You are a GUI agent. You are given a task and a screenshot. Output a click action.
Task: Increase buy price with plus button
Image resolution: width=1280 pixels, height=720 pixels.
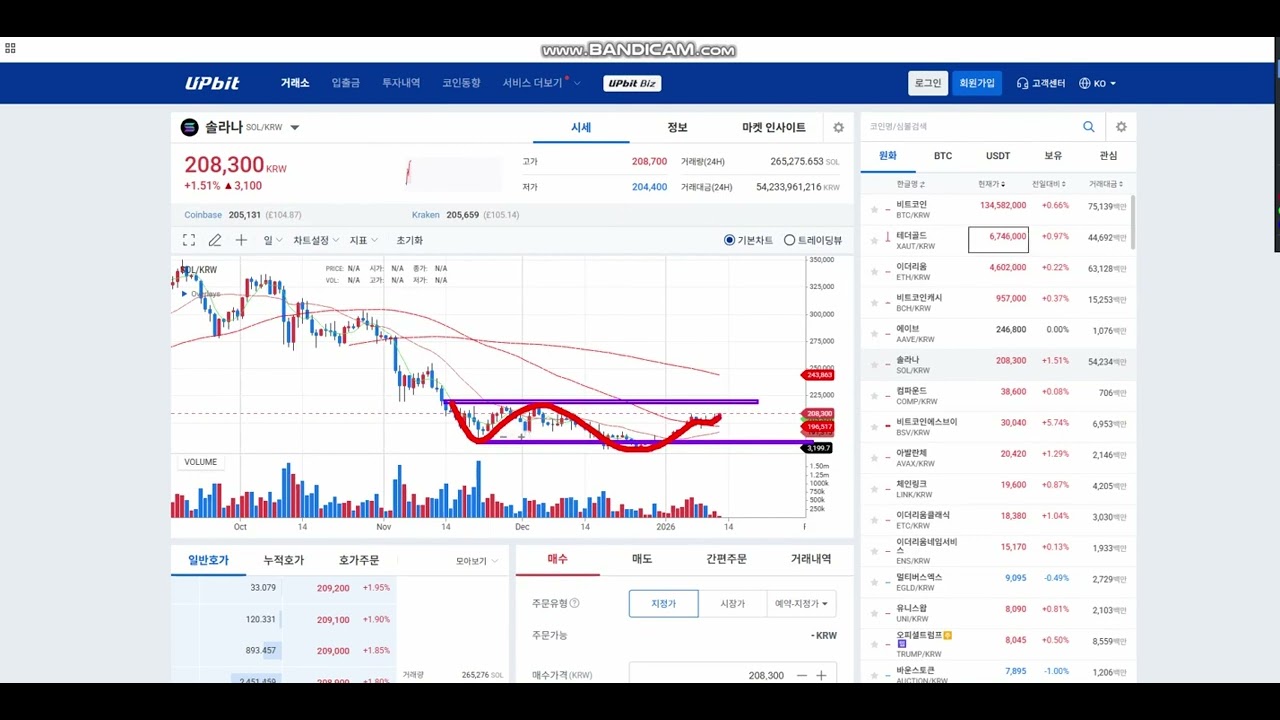[x=821, y=675]
